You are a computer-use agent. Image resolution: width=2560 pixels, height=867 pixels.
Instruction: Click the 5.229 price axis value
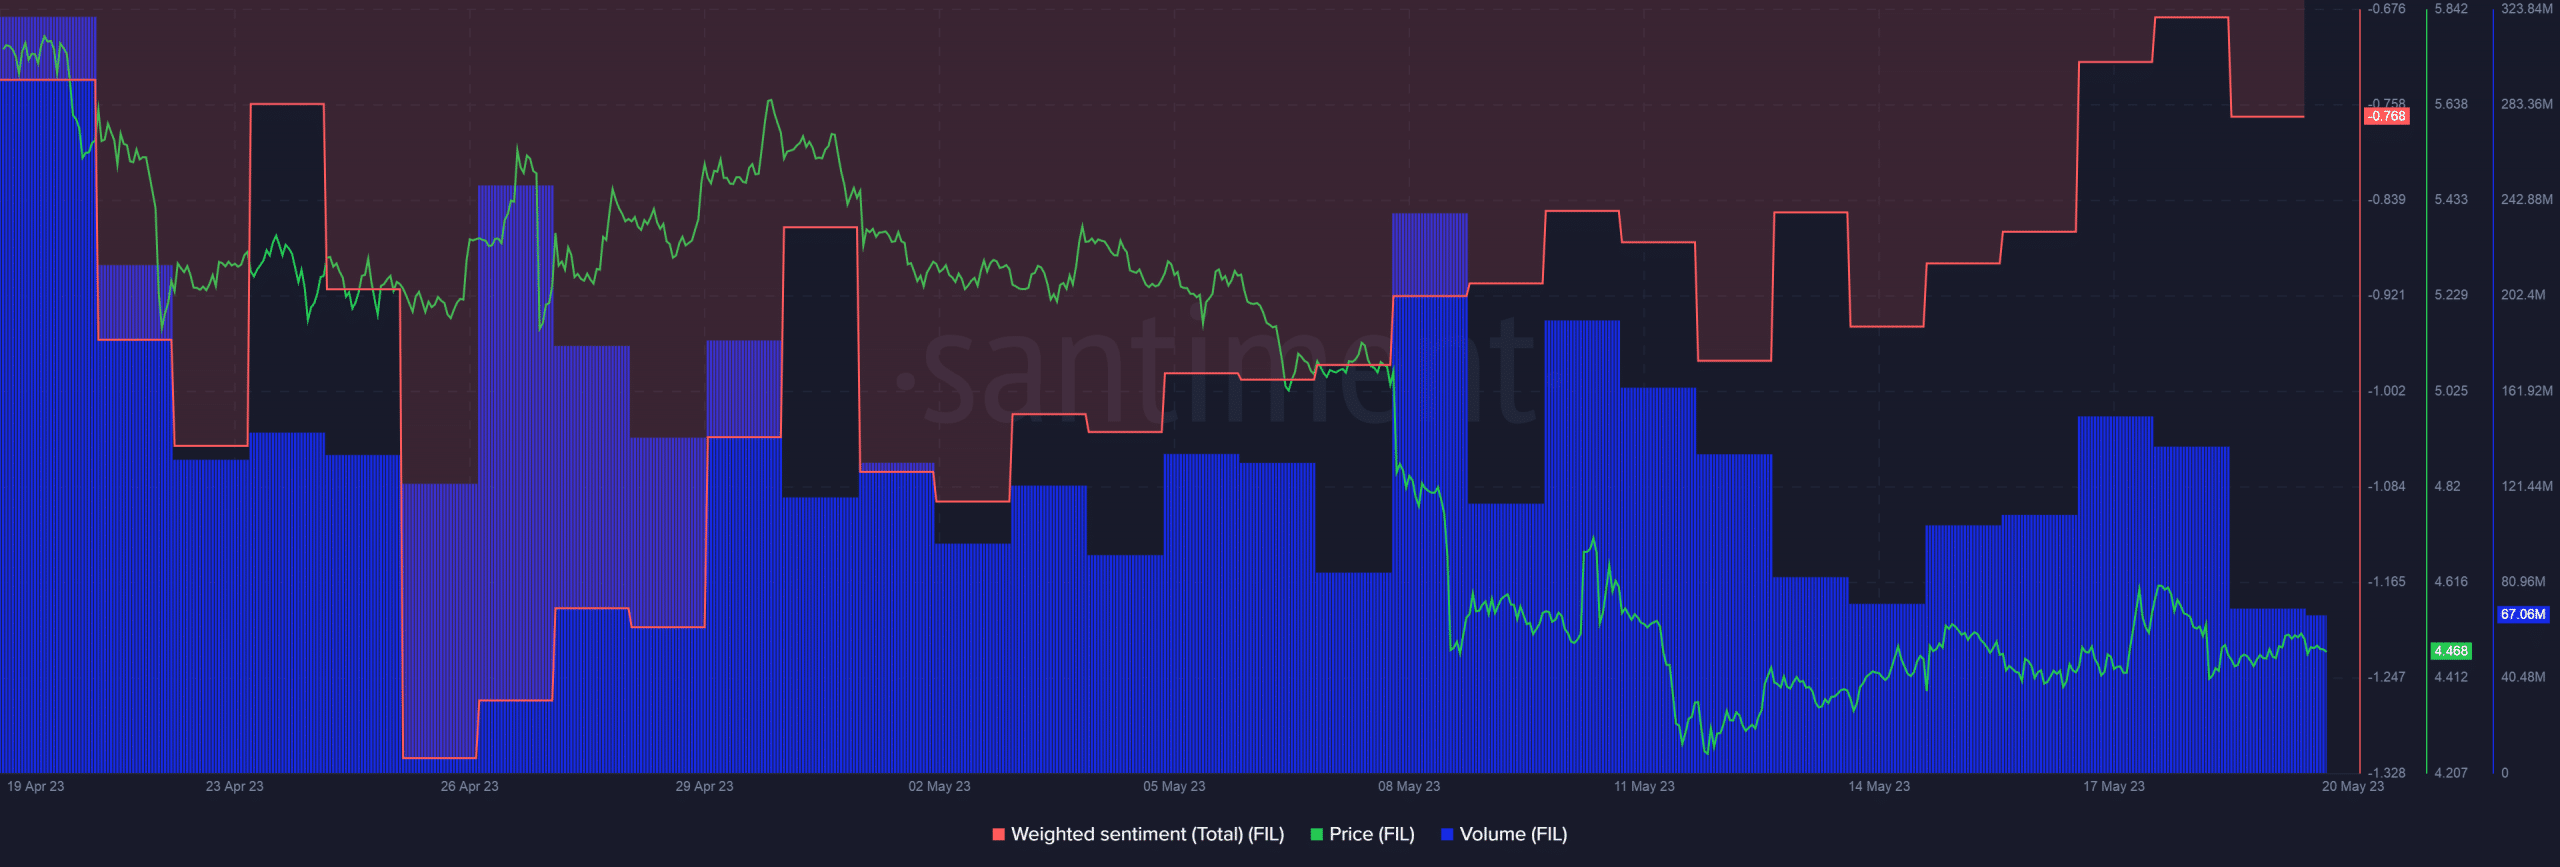2451,295
